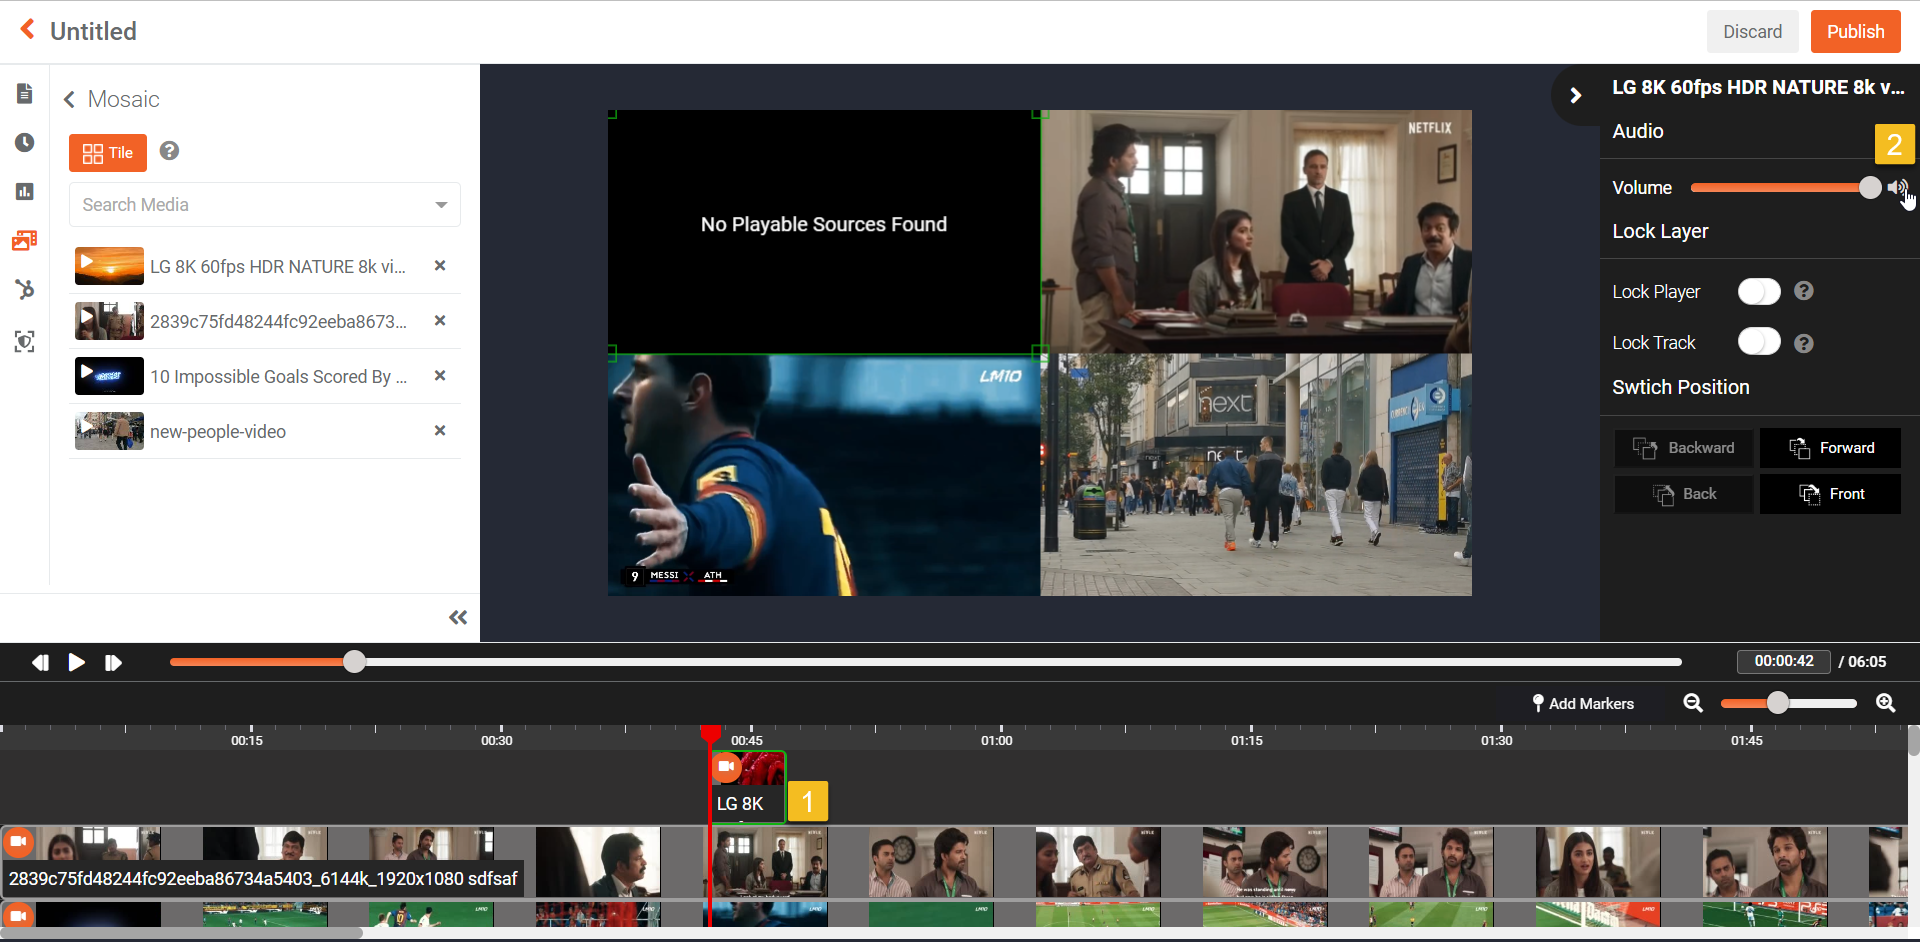This screenshot has height=942, width=1920.
Task: Remove new-people-video from media list
Action: [440, 431]
